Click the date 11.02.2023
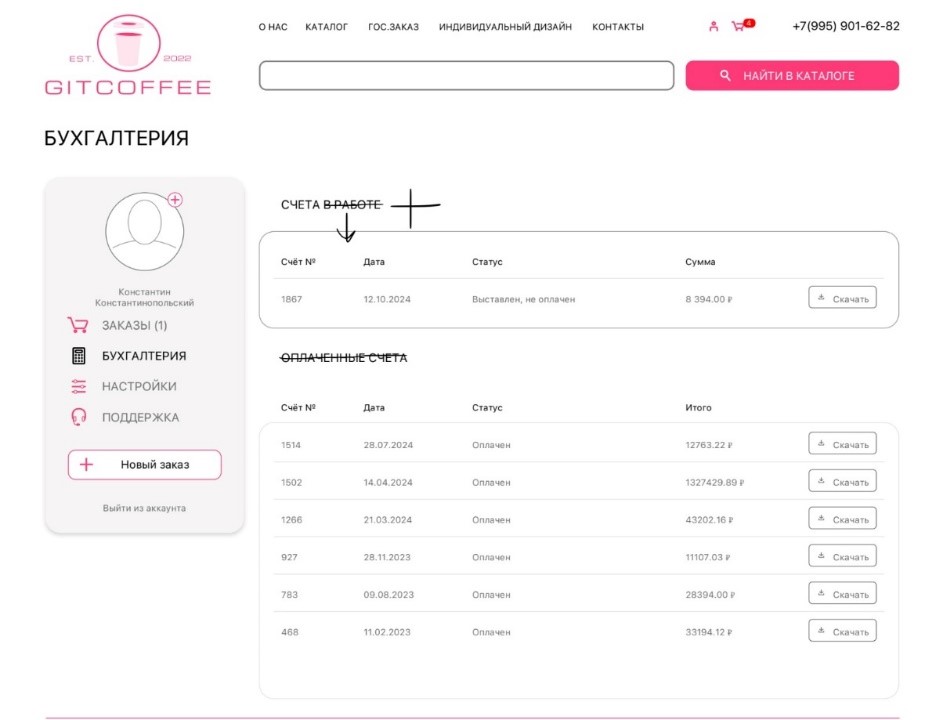Screen dimensions: 925x720 tap(387, 632)
